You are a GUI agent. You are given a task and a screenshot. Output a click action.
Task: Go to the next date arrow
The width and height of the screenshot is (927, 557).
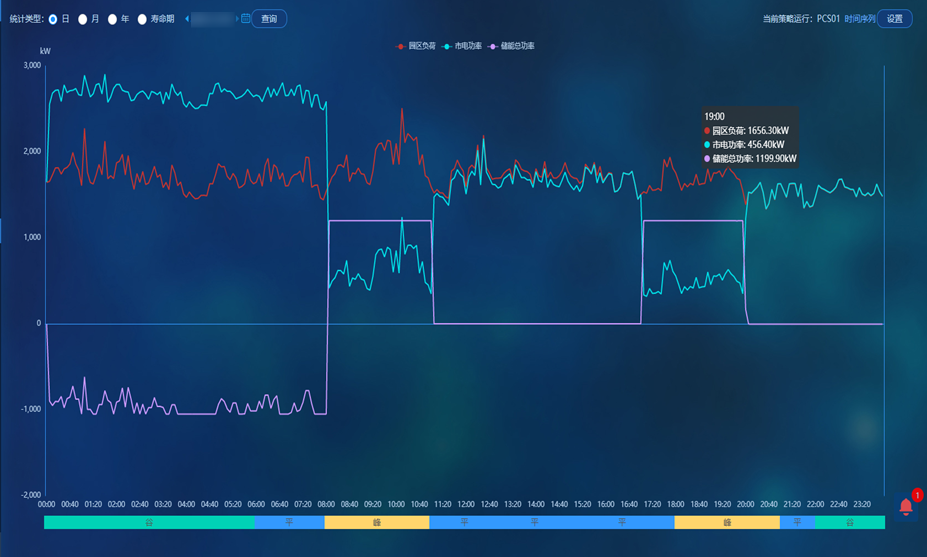pos(237,19)
